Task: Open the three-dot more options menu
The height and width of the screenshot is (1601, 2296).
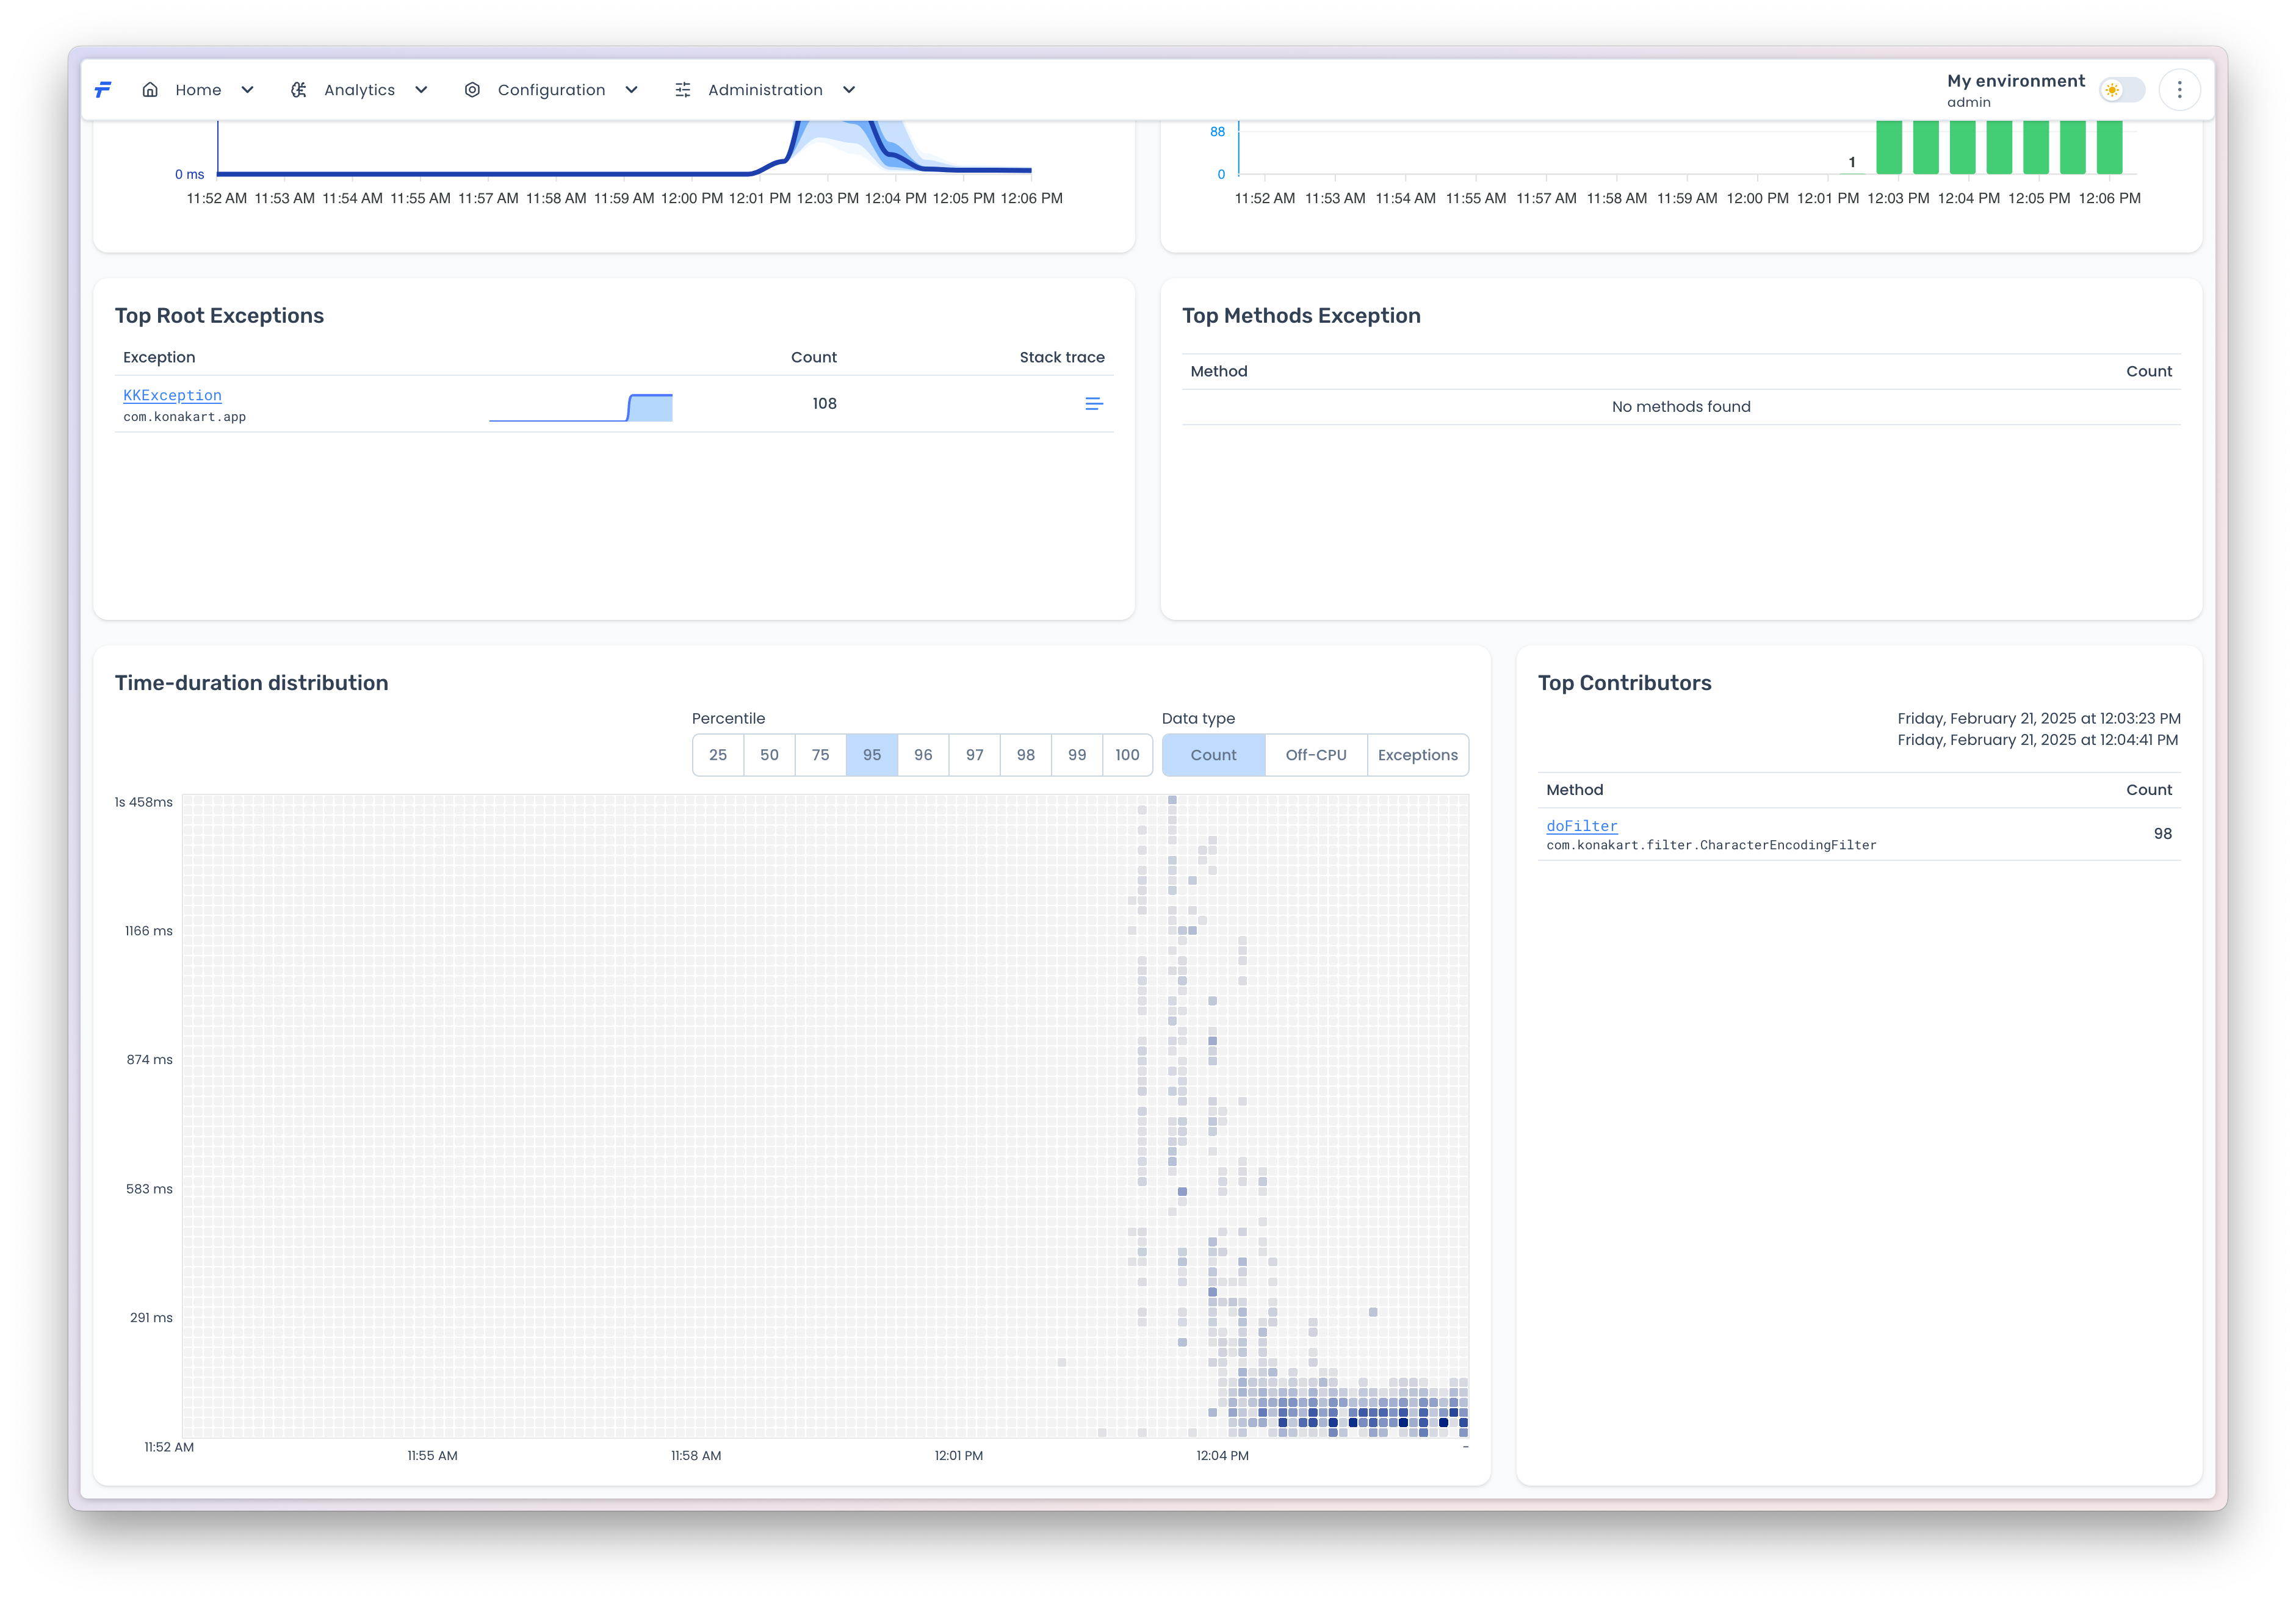Action: (x=2179, y=90)
